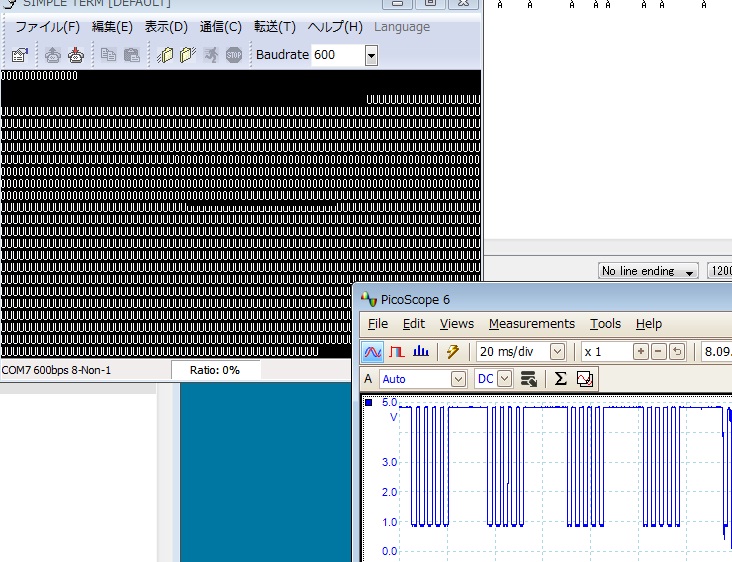The width and height of the screenshot is (732, 562).
Task: Click the Baudrate 600 input field
Action: 338,56
